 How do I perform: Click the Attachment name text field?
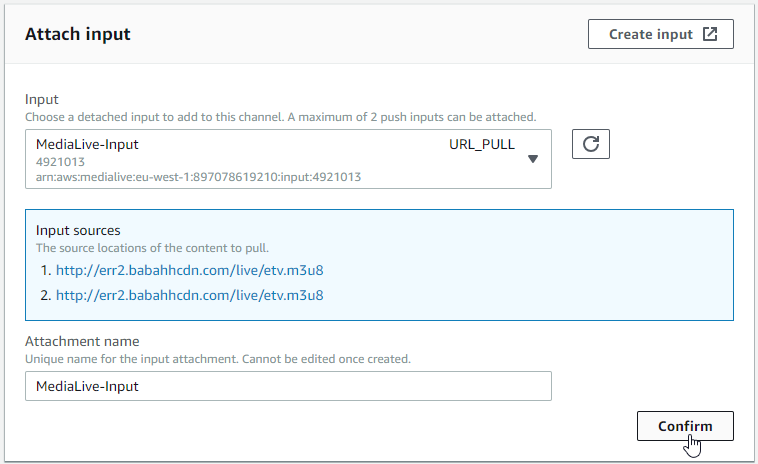pos(288,386)
